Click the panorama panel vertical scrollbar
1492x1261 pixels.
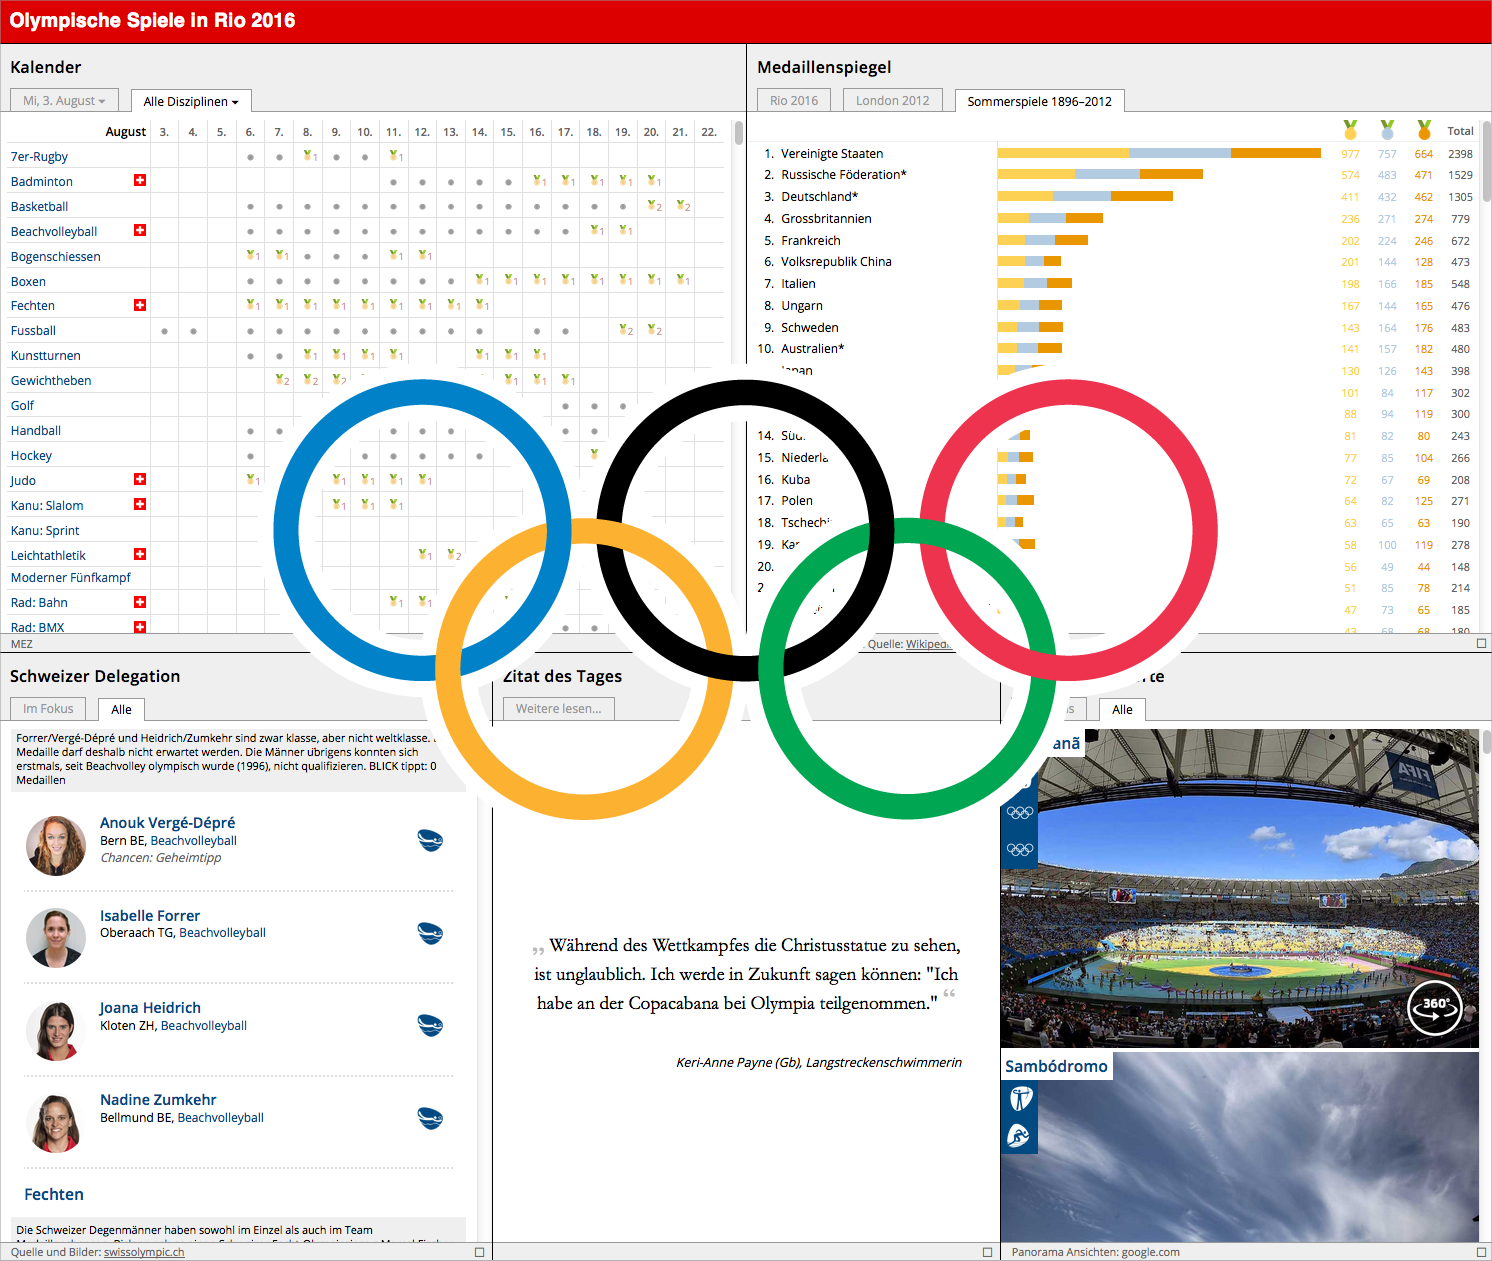[x=1487, y=742]
